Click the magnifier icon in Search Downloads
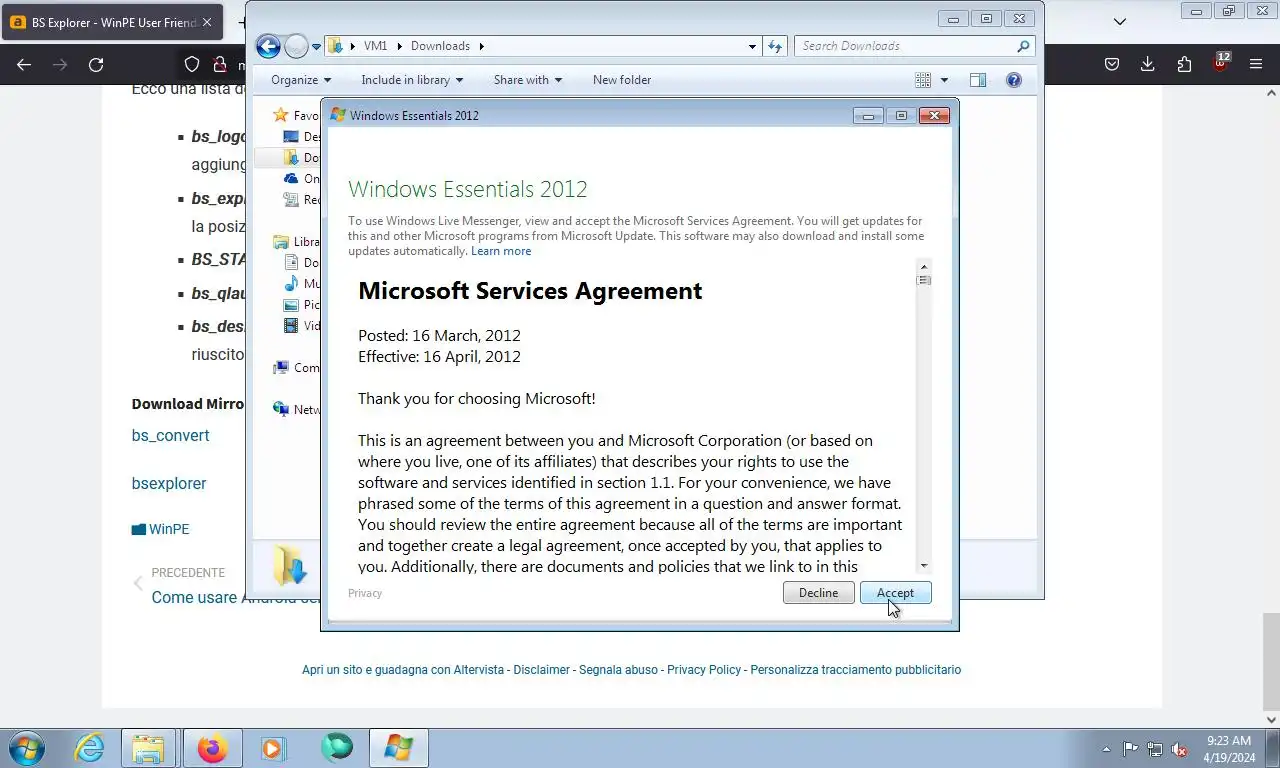Screen dimensions: 1280x768 [x=1023, y=46]
